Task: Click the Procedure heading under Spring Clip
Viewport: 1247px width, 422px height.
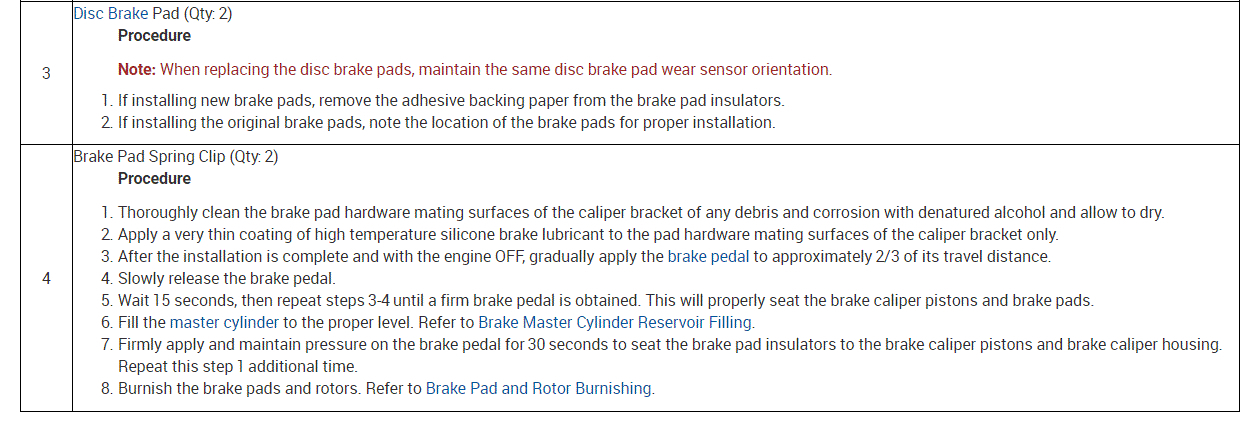Action: pos(154,179)
